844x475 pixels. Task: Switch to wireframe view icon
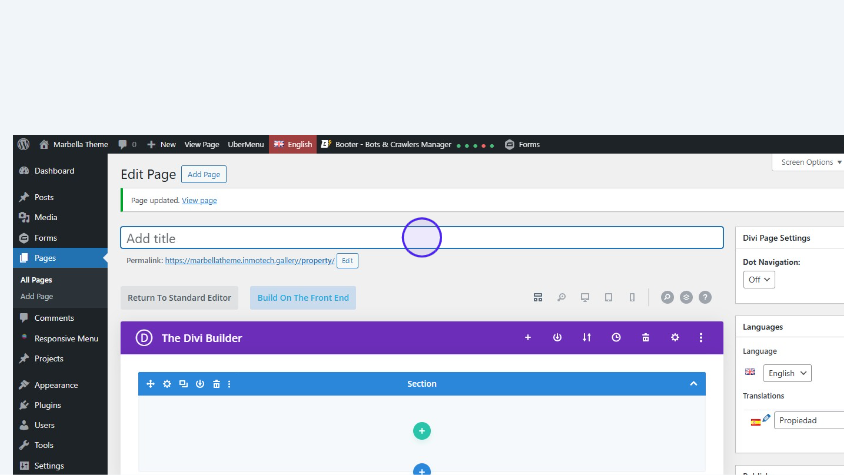click(537, 297)
